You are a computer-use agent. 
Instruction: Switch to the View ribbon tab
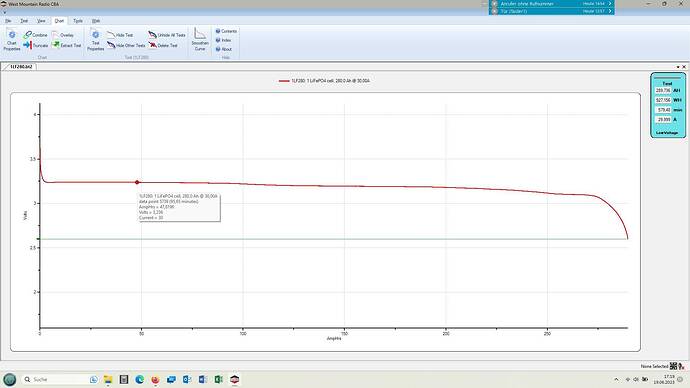41,21
